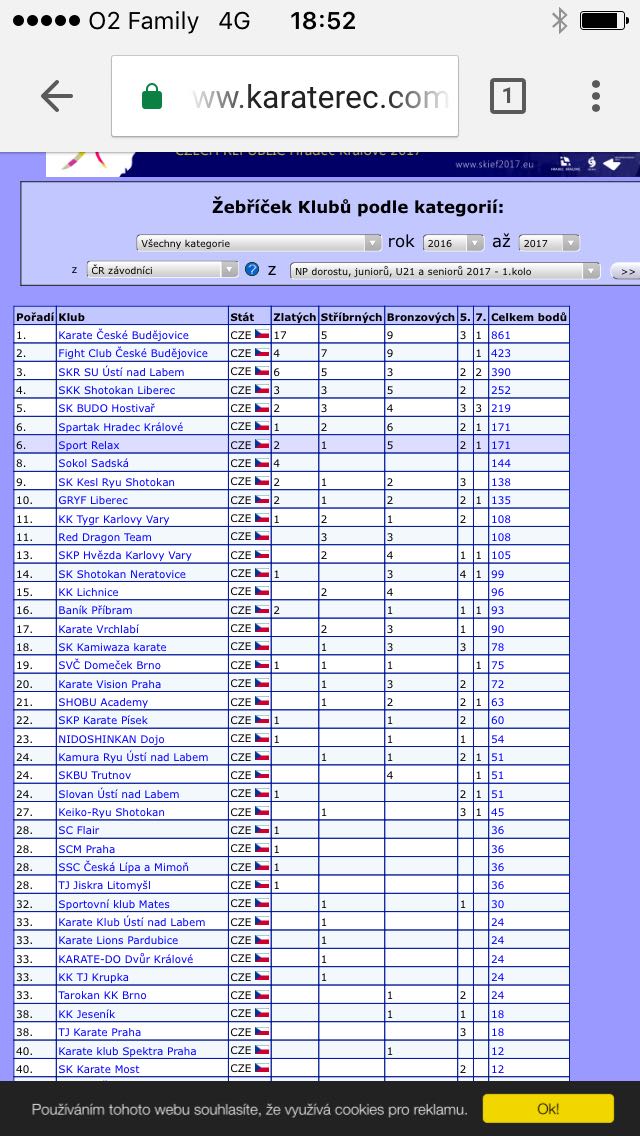
Task: Open Fight Club České Budějovice link
Action: [133, 354]
